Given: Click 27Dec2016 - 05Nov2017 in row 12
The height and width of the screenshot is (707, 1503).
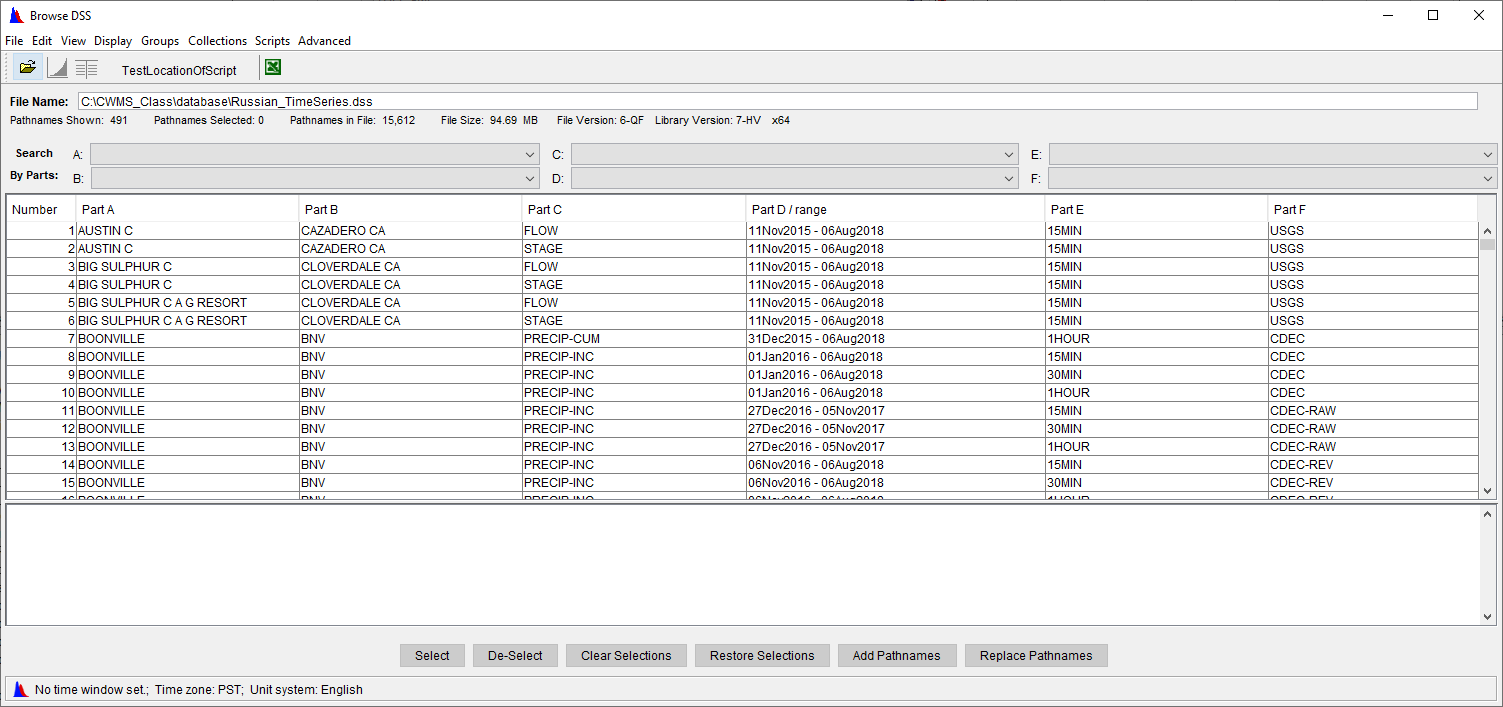Looking at the screenshot, I should 895,429.
